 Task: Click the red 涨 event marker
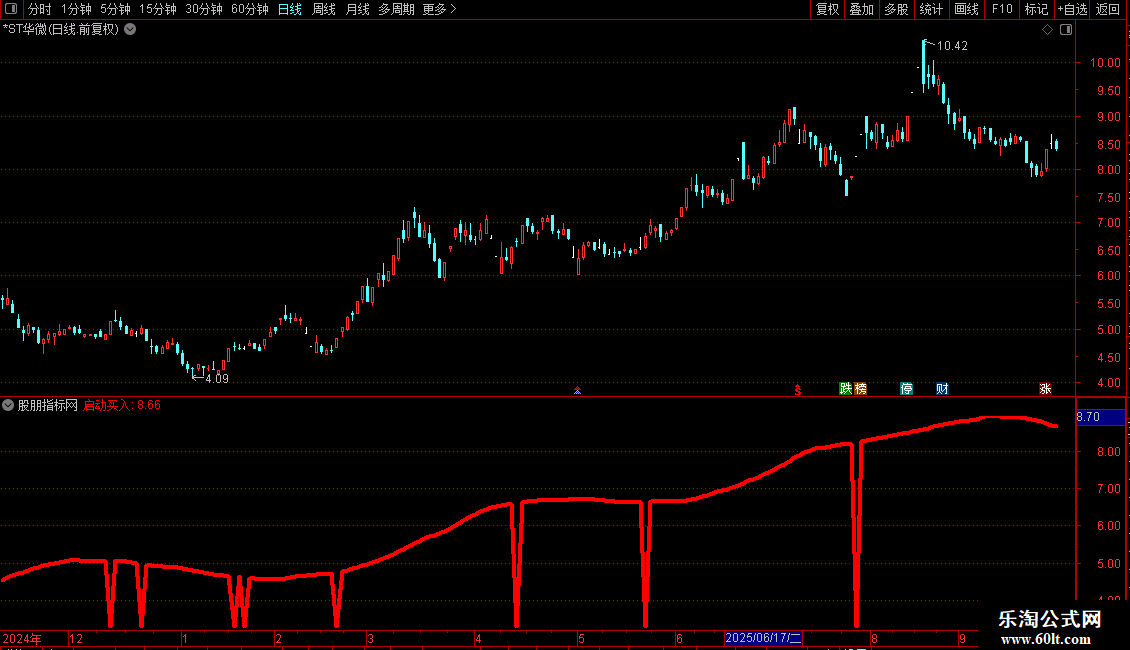[x=1045, y=389]
